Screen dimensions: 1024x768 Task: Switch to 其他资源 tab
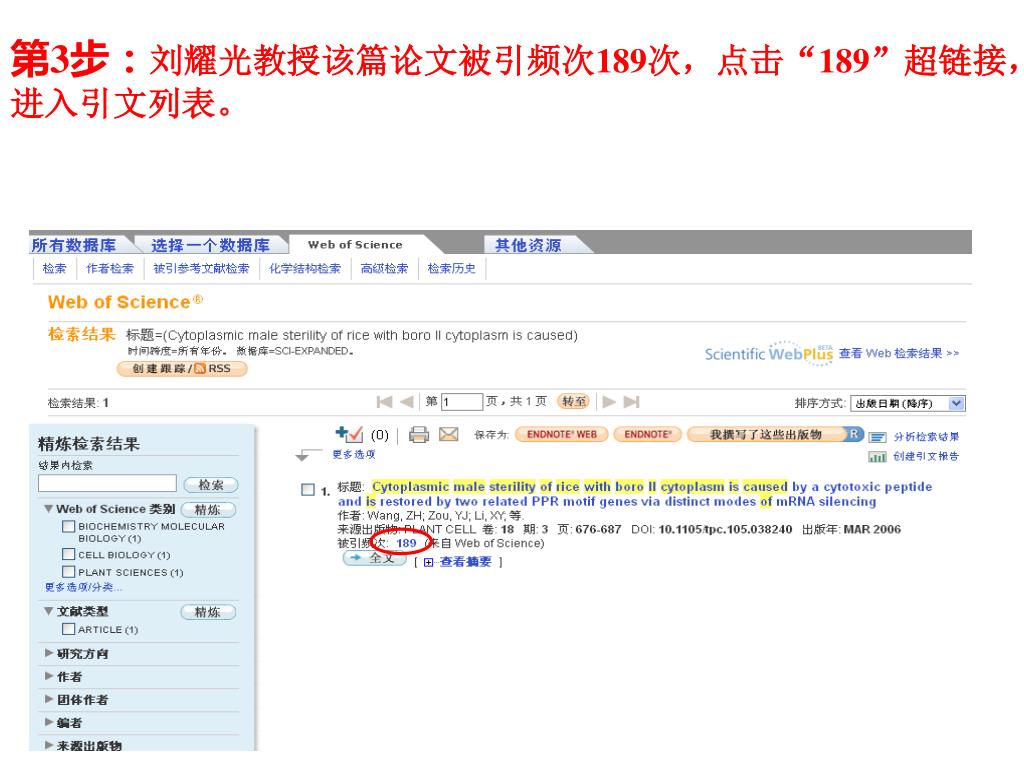click(528, 245)
